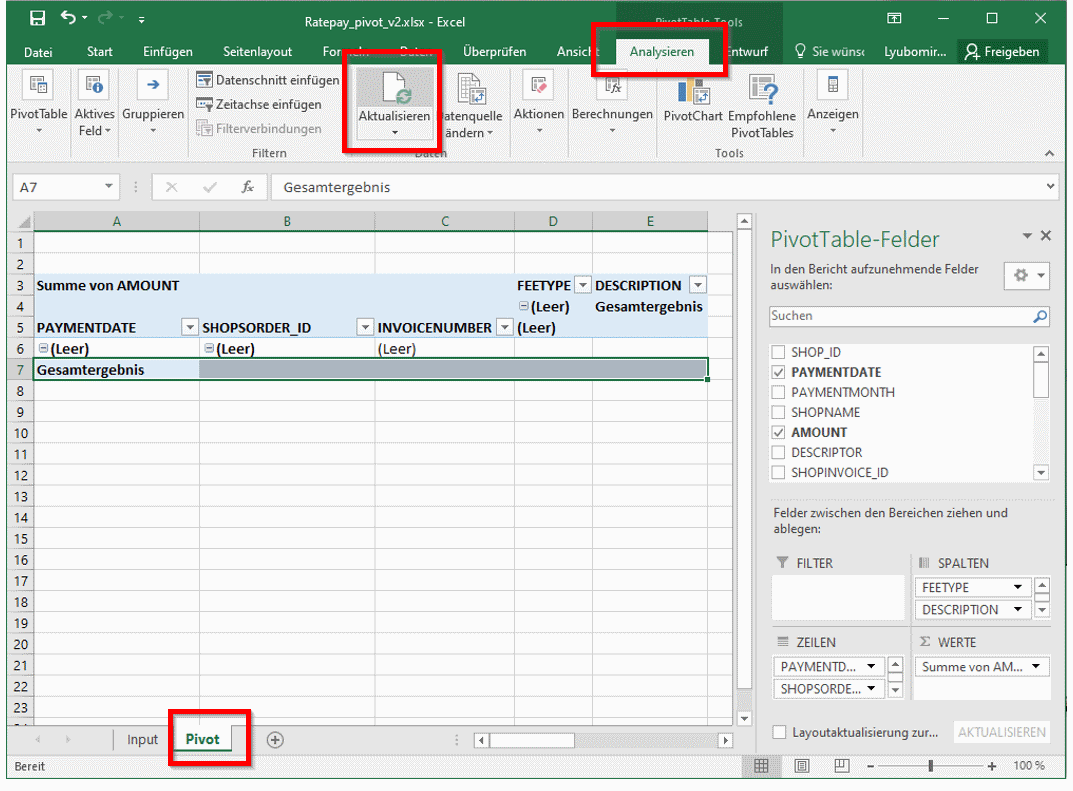Switch to the Input sheet tab
The height and width of the screenshot is (791, 1073).
pos(142,740)
